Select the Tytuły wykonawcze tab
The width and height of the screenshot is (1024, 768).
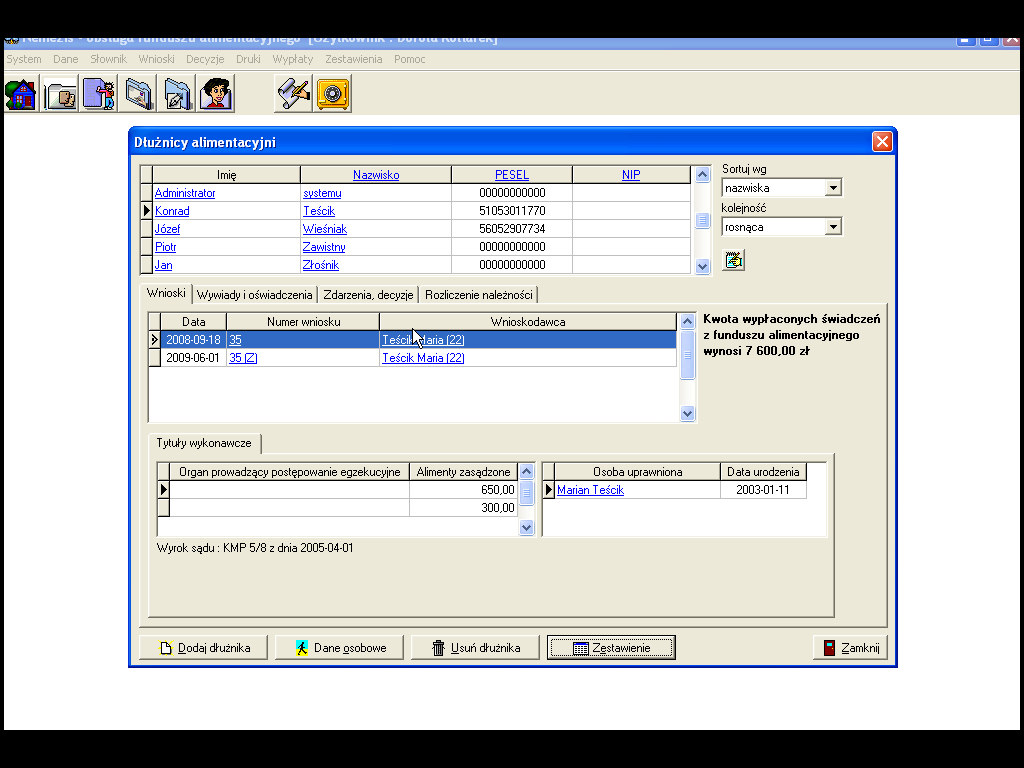204,443
